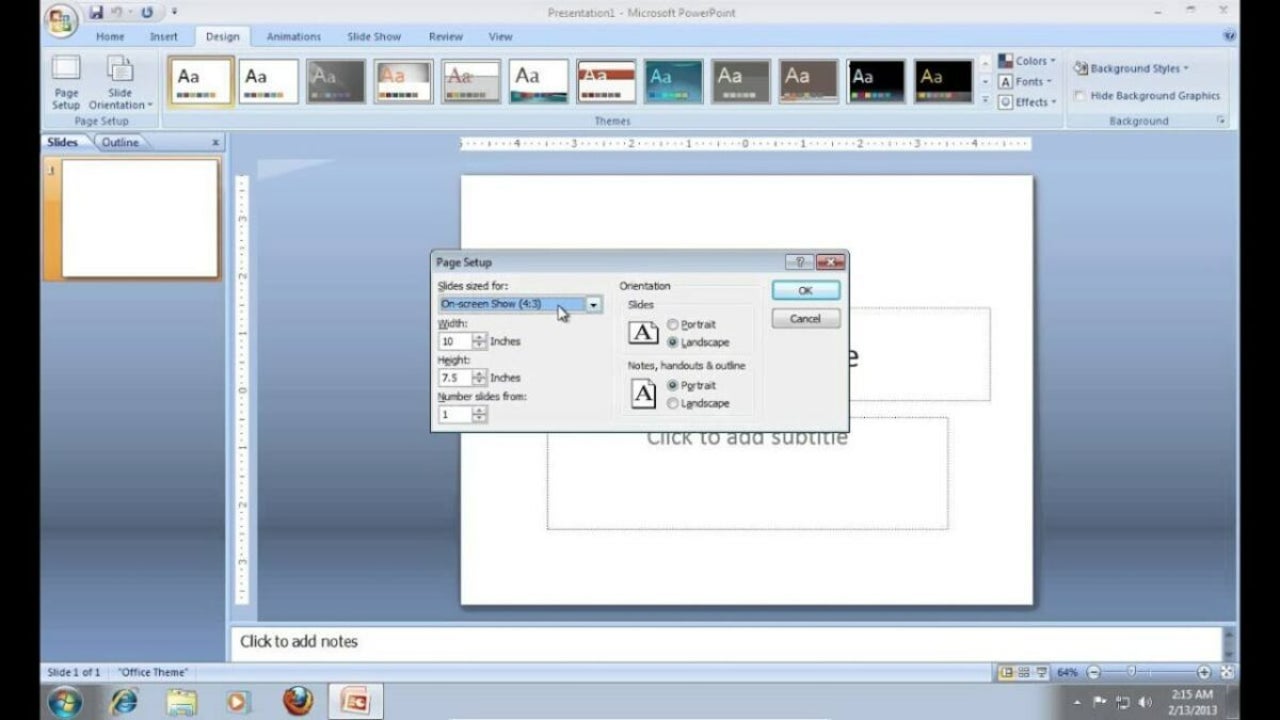The height and width of the screenshot is (720, 1280).
Task: Cancel the Page Setup dialog
Action: [x=805, y=319]
